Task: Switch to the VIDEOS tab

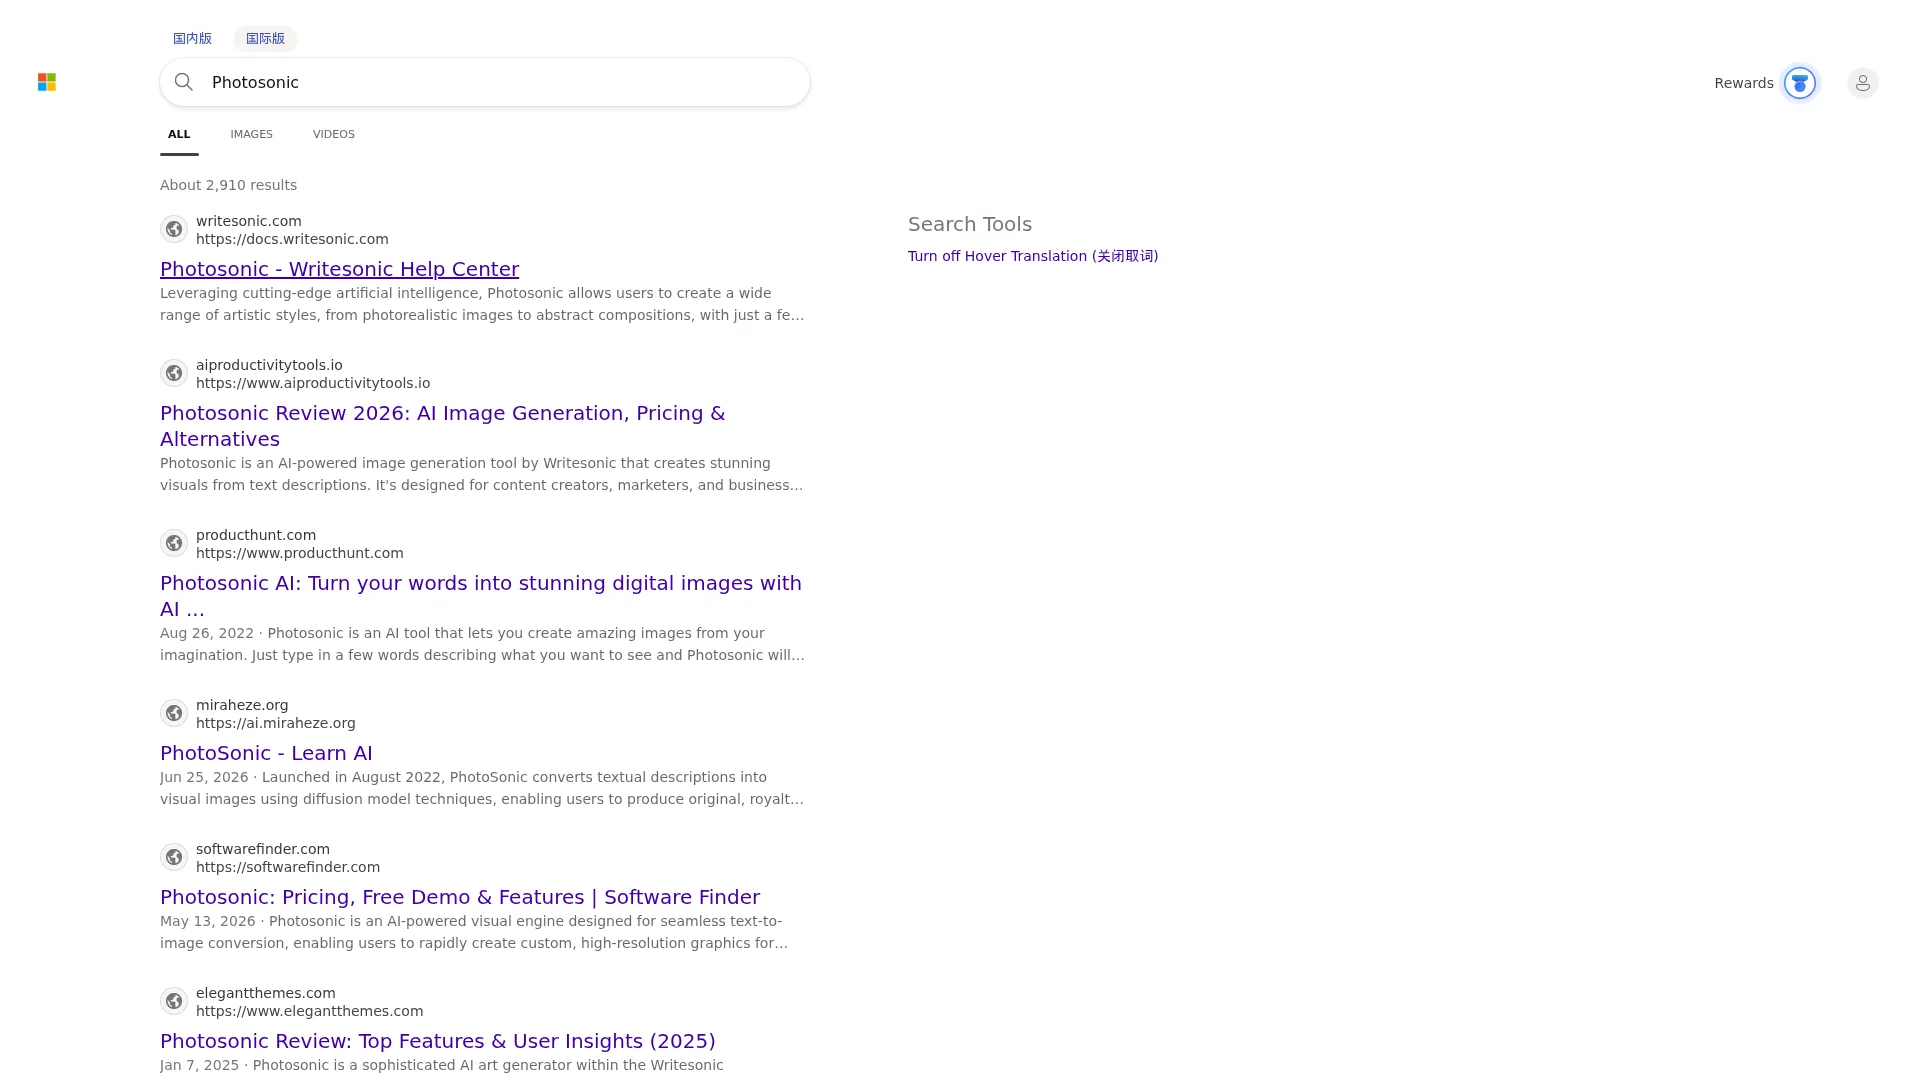Action: tap(334, 134)
